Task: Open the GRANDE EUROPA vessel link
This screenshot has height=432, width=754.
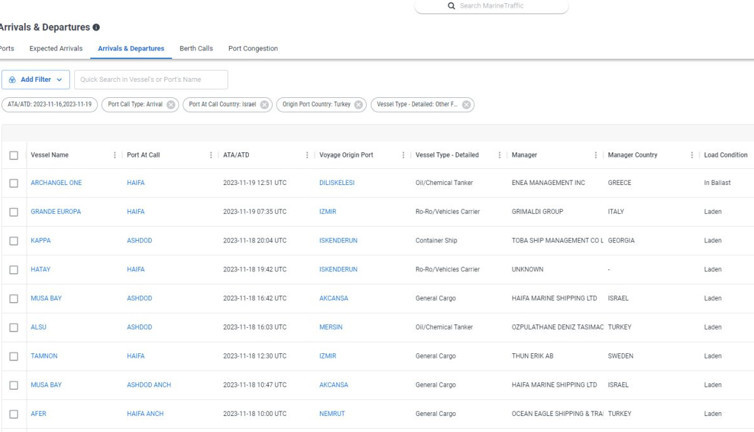Action: [x=56, y=212]
